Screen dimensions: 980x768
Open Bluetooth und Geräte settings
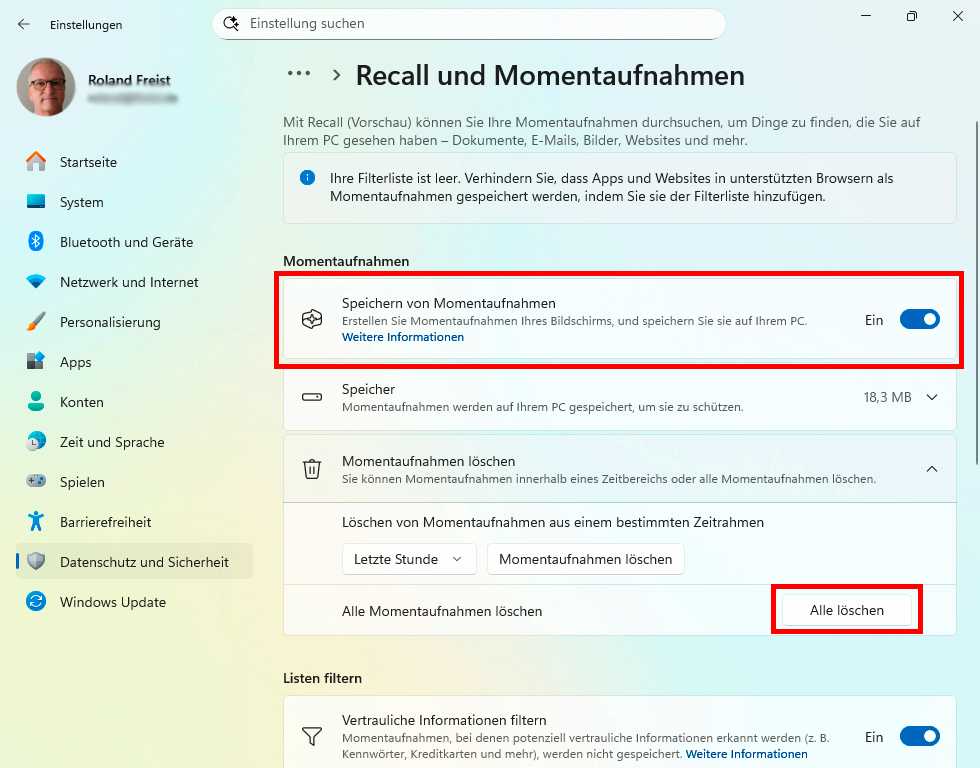[x=134, y=242]
